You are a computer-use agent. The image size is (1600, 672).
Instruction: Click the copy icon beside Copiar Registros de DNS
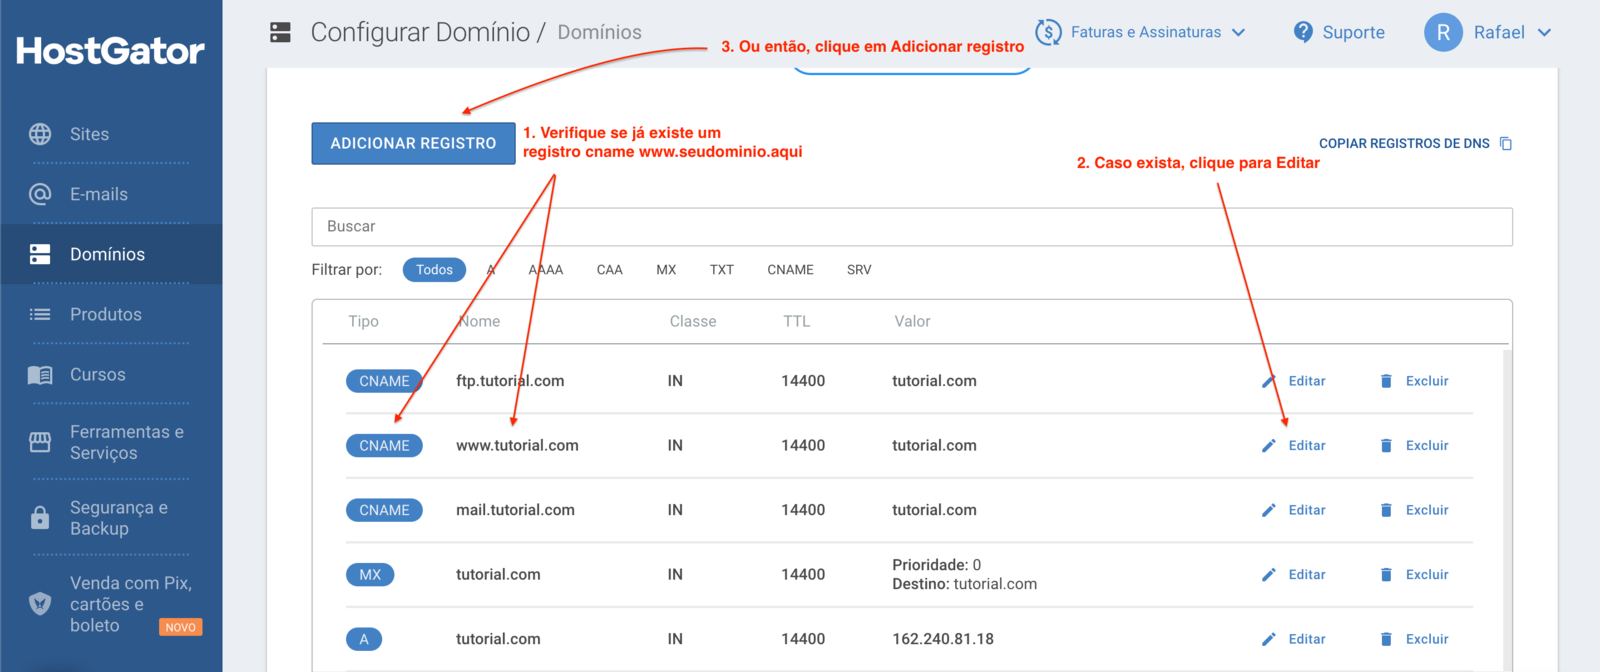[x=1506, y=144]
